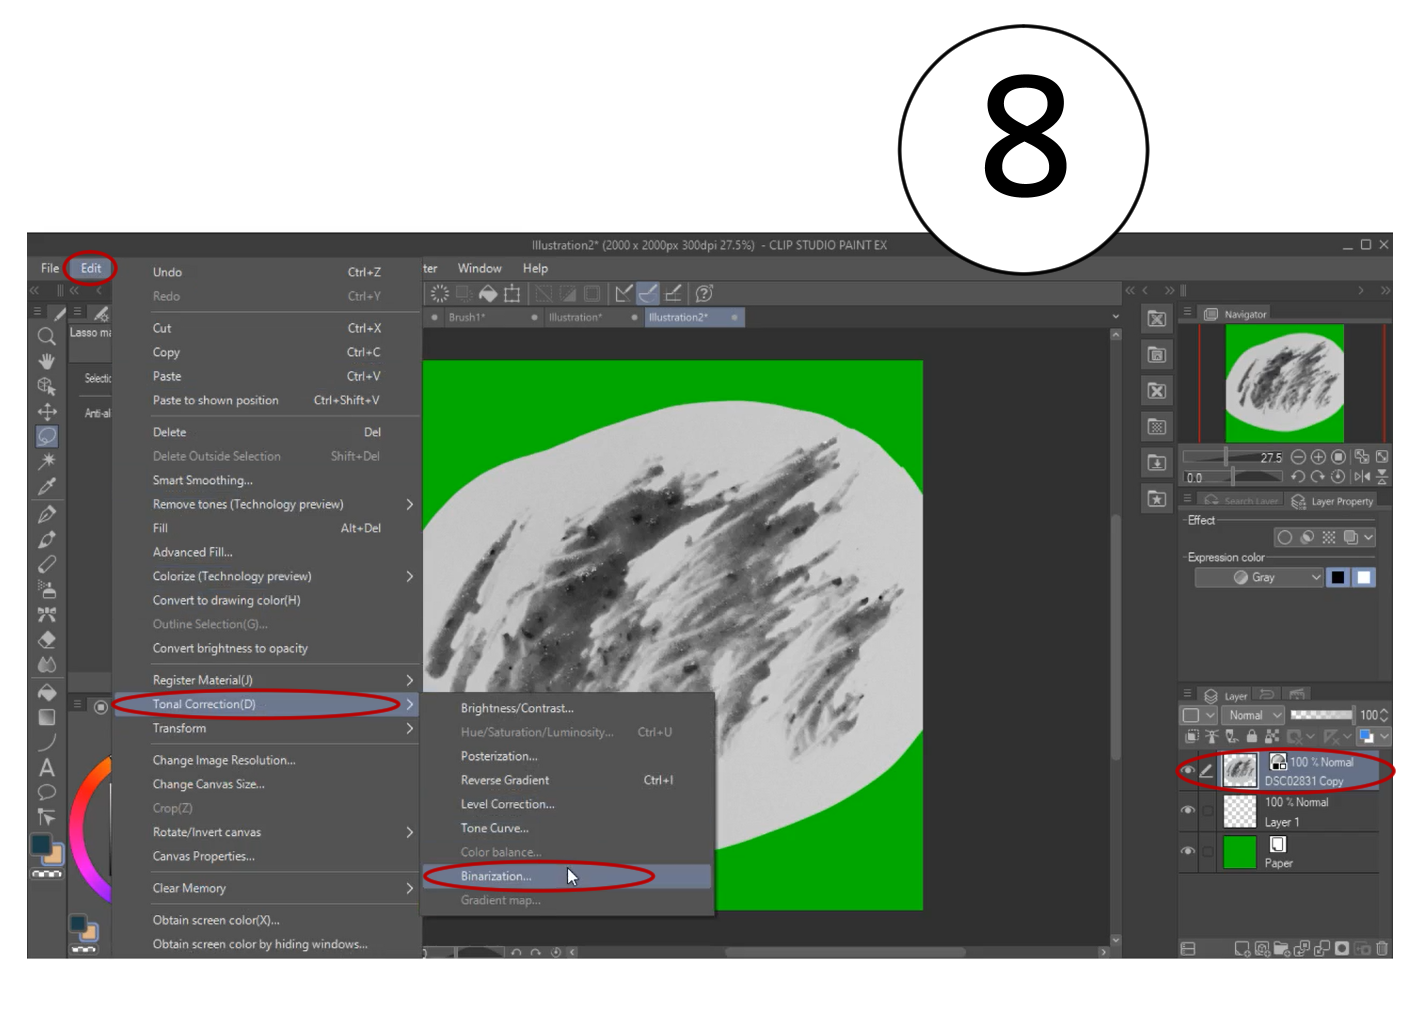1418x1014 pixels.
Task: Toggle the Lock Layer padlock icon
Action: click(1250, 737)
